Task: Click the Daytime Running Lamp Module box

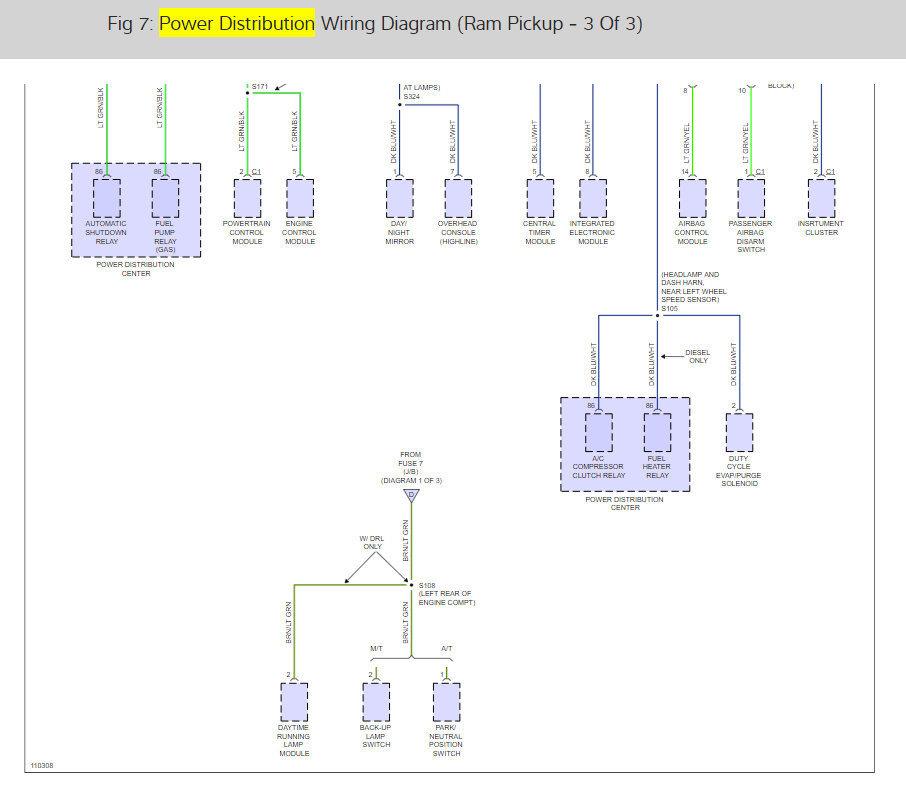Action: 294,702
